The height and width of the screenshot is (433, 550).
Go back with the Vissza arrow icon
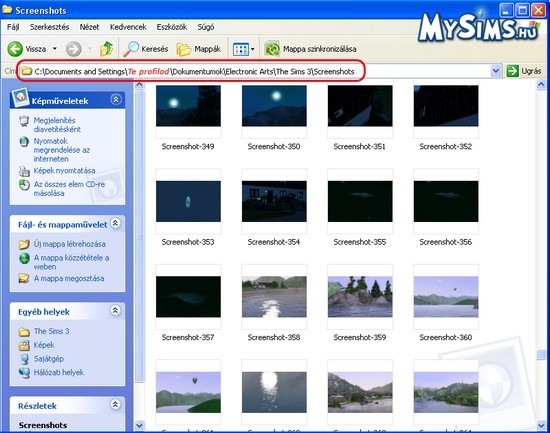point(15,49)
